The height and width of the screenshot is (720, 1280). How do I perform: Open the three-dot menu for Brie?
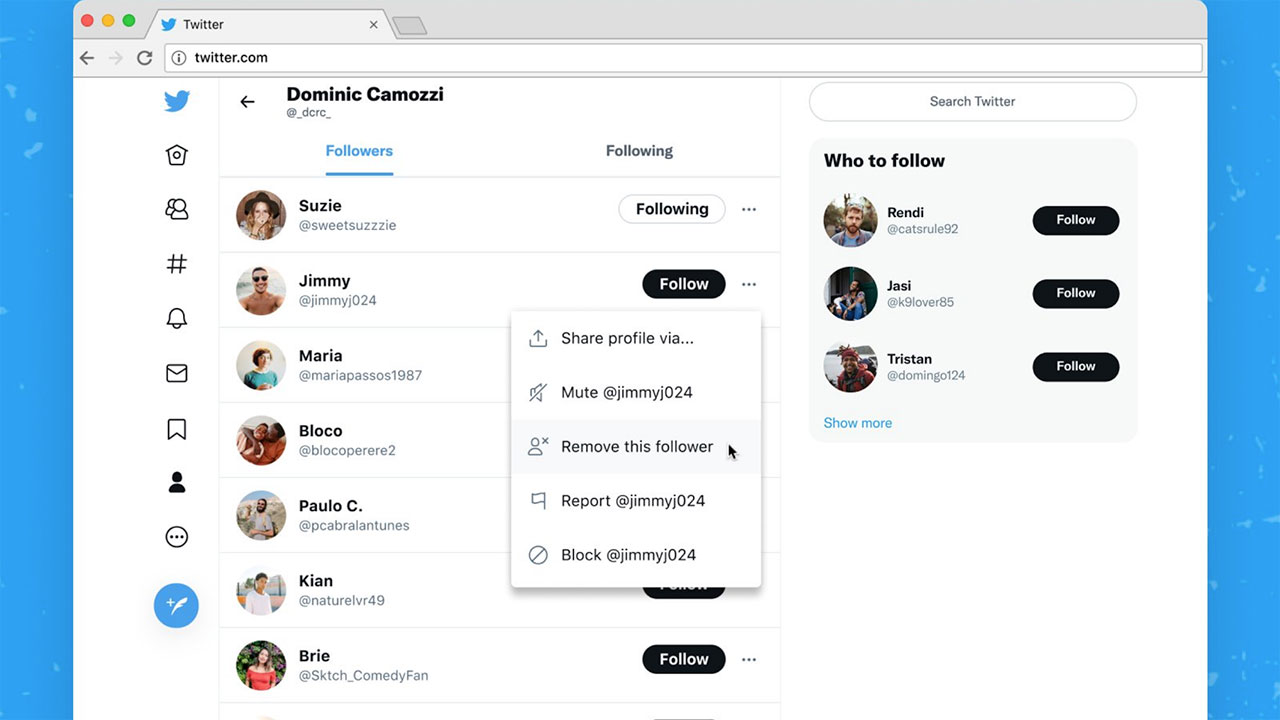pos(749,659)
